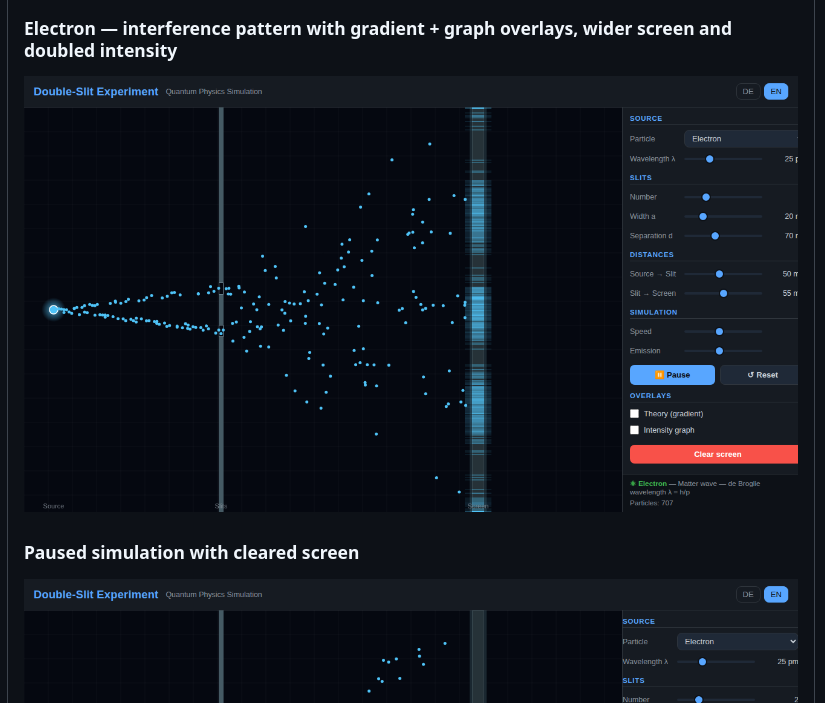Switch to DE in the paused simulation panel
This screenshot has width=825, height=703.
(x=748, y=595)
